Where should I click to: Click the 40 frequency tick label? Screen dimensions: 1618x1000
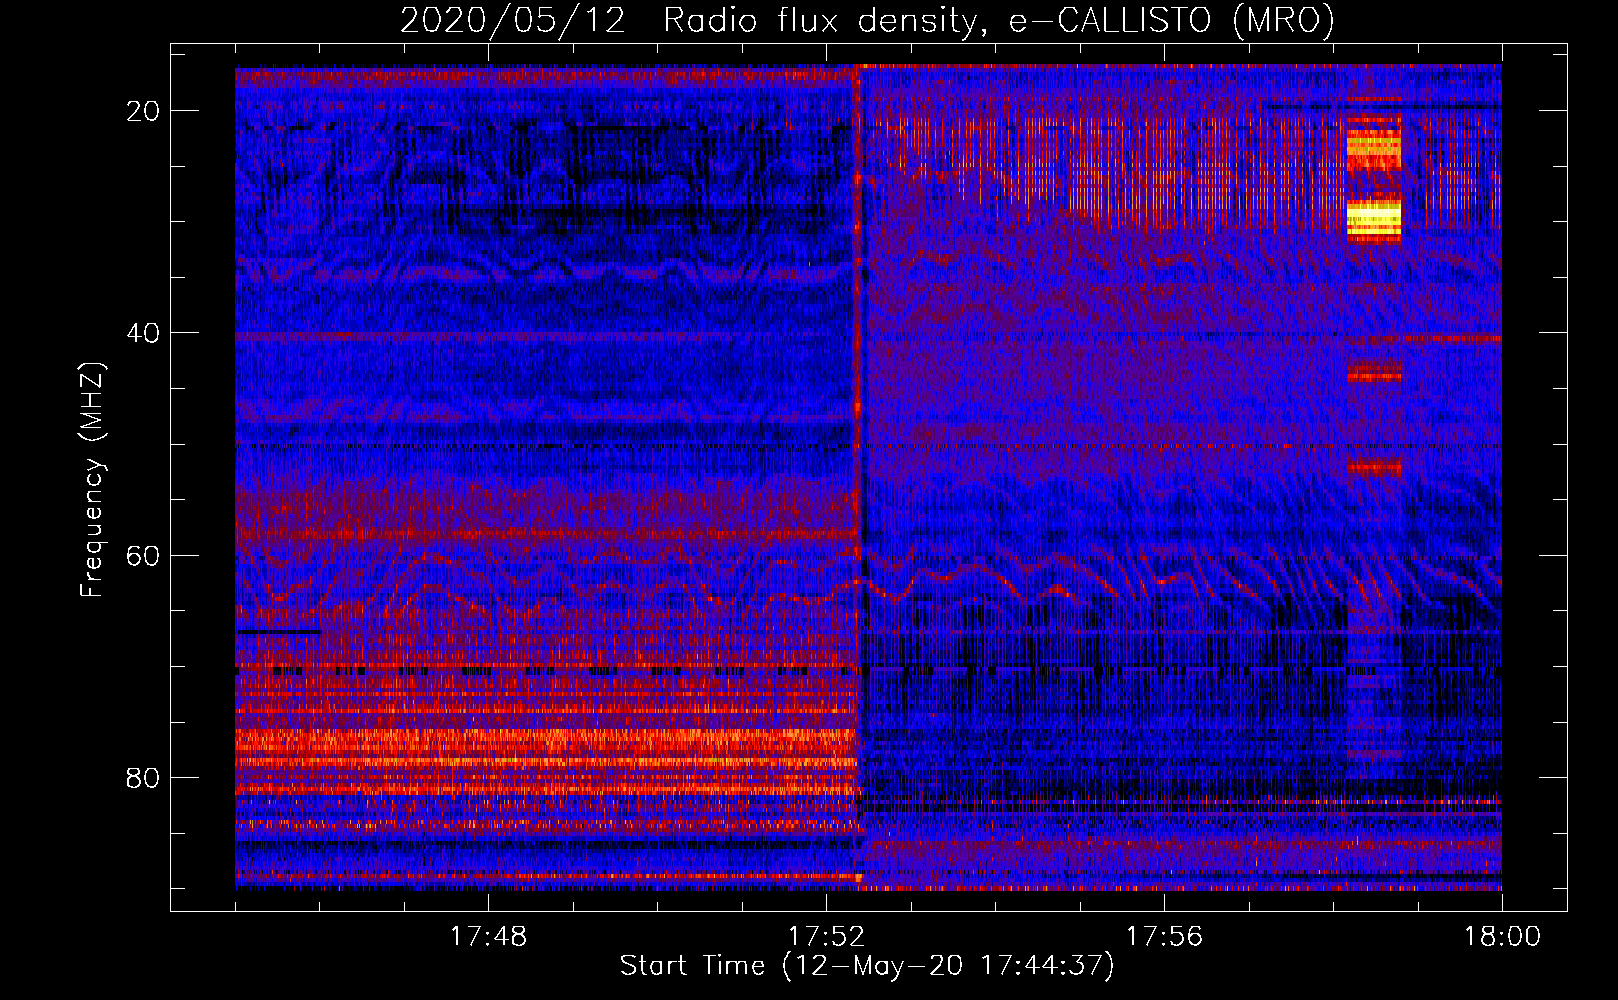point(144,333)
